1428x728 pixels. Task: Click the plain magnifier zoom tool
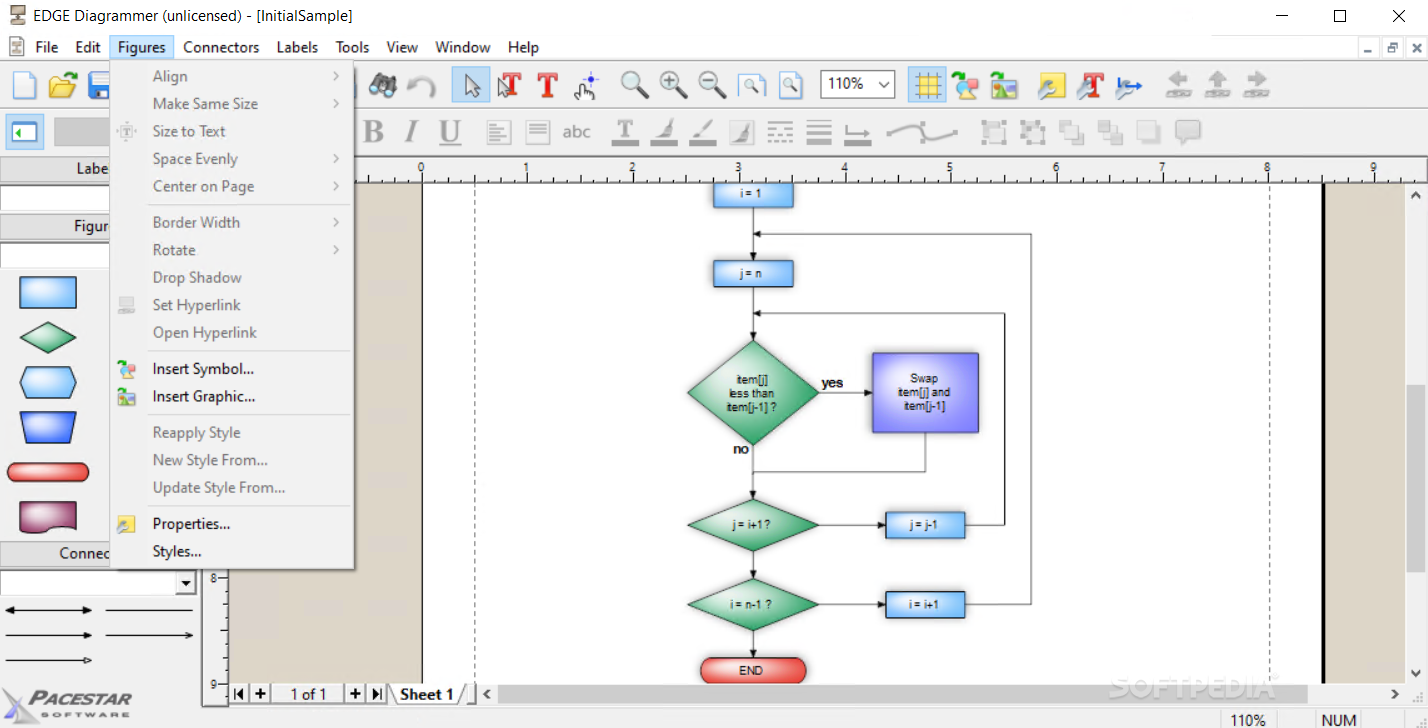pyautogui.click(x=634, y=85)
